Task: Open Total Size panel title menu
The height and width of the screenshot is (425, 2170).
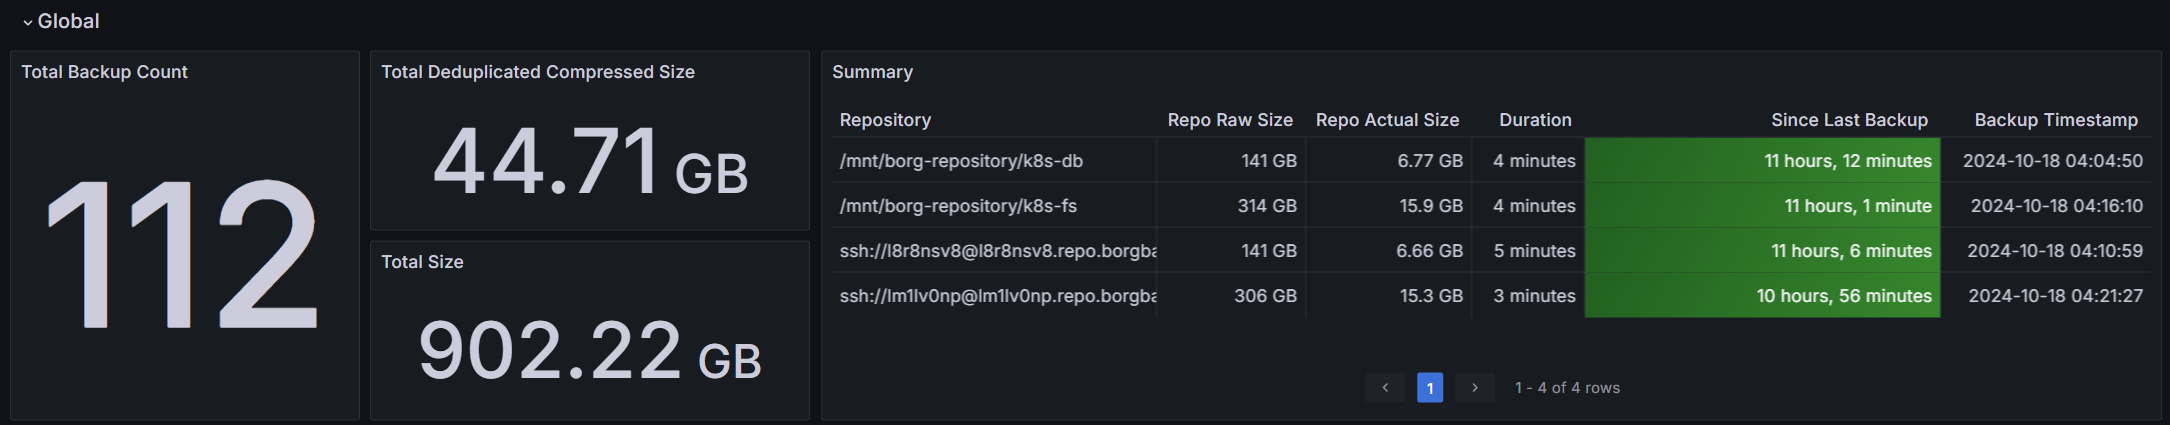Action: pyautogui.click(x=422, y=262)
